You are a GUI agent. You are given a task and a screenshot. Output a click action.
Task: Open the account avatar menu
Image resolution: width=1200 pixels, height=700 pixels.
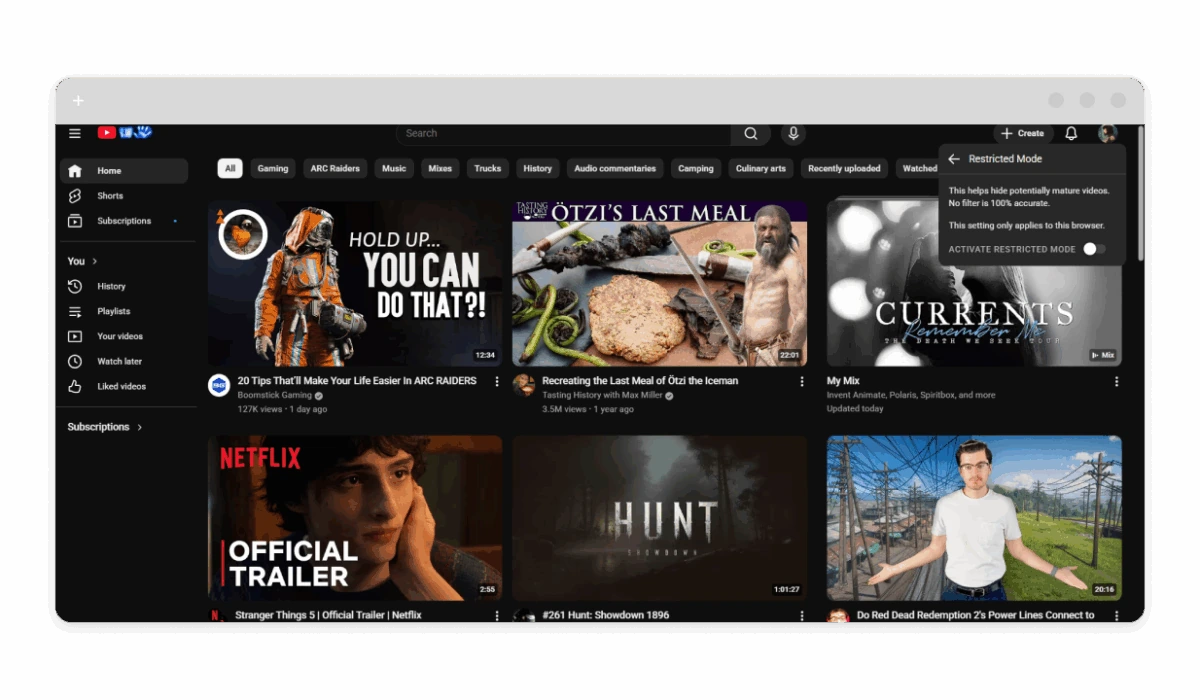point(1107,133)
